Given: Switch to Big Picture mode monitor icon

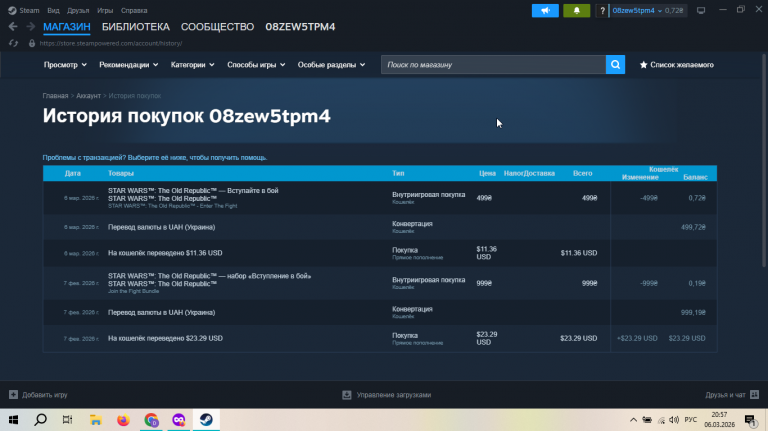Looking at the screenshot, I should coord(701,10).
